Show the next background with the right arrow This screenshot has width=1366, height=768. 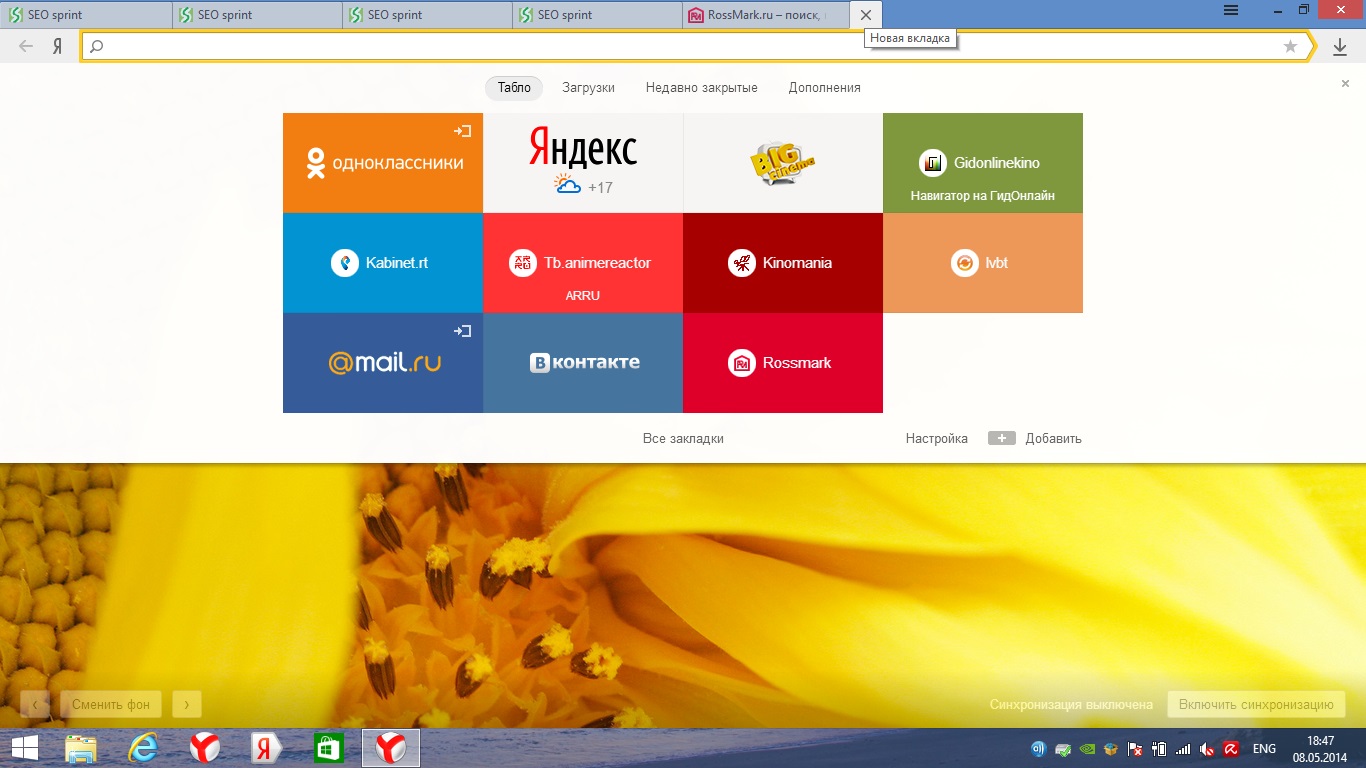pos(186,704)
